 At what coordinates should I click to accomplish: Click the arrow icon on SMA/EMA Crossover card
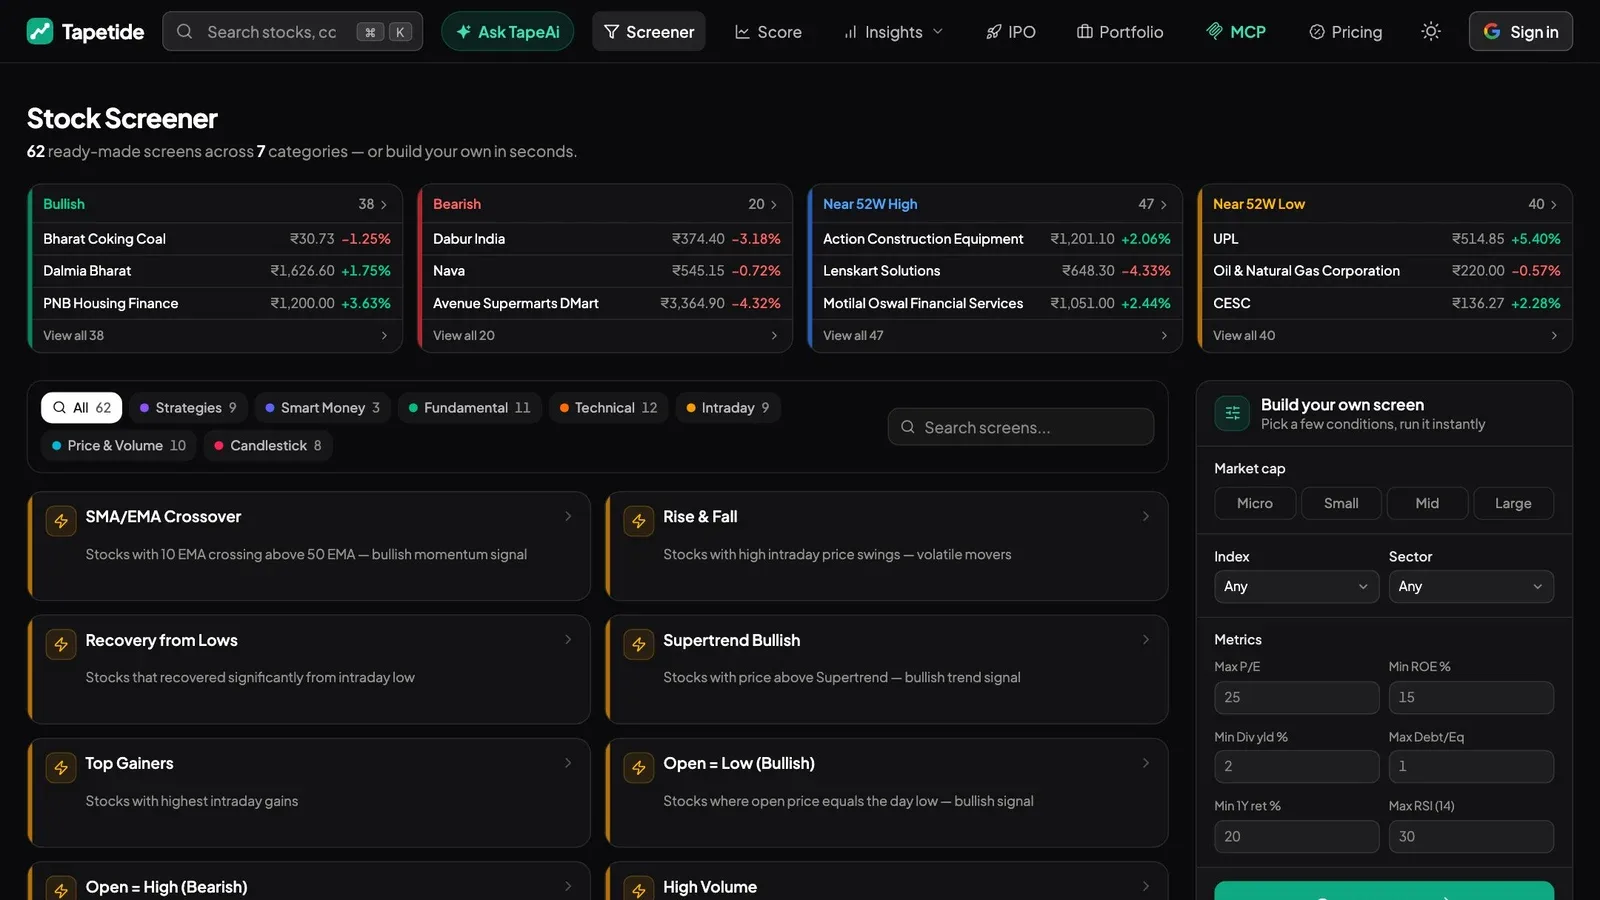tap(568, 516)
